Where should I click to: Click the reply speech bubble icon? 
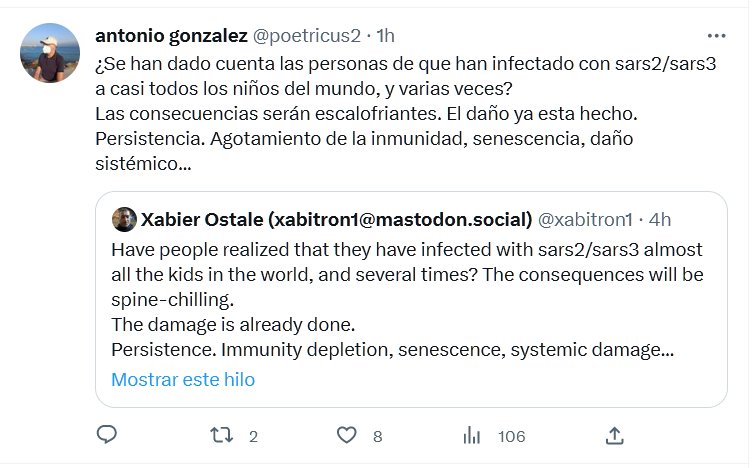coord(107,435)
